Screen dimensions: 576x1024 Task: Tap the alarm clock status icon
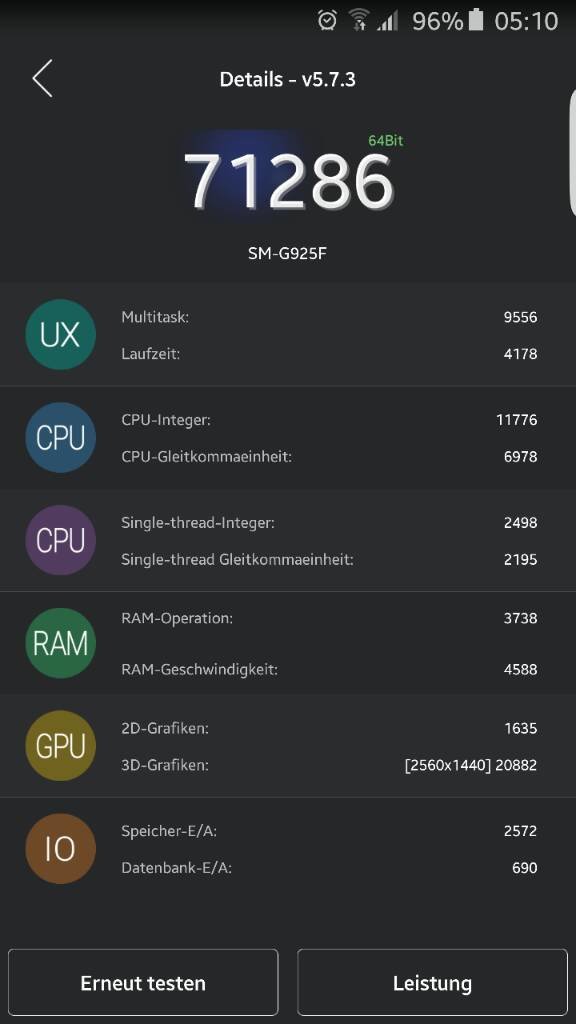pos(327,20)
